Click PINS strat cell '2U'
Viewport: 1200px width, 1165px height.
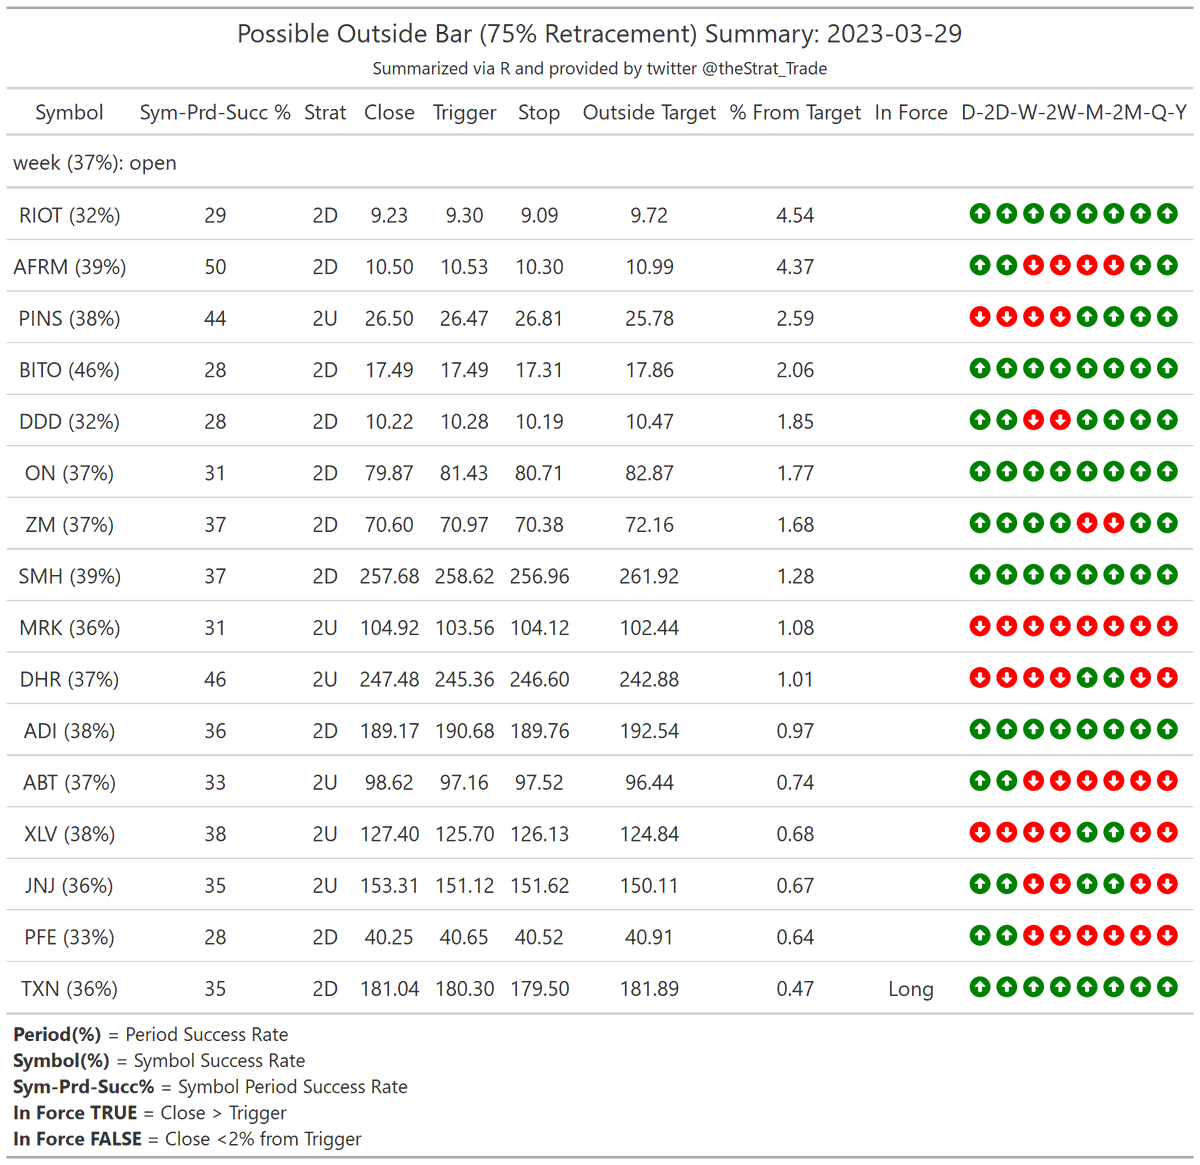coord(325,318)
